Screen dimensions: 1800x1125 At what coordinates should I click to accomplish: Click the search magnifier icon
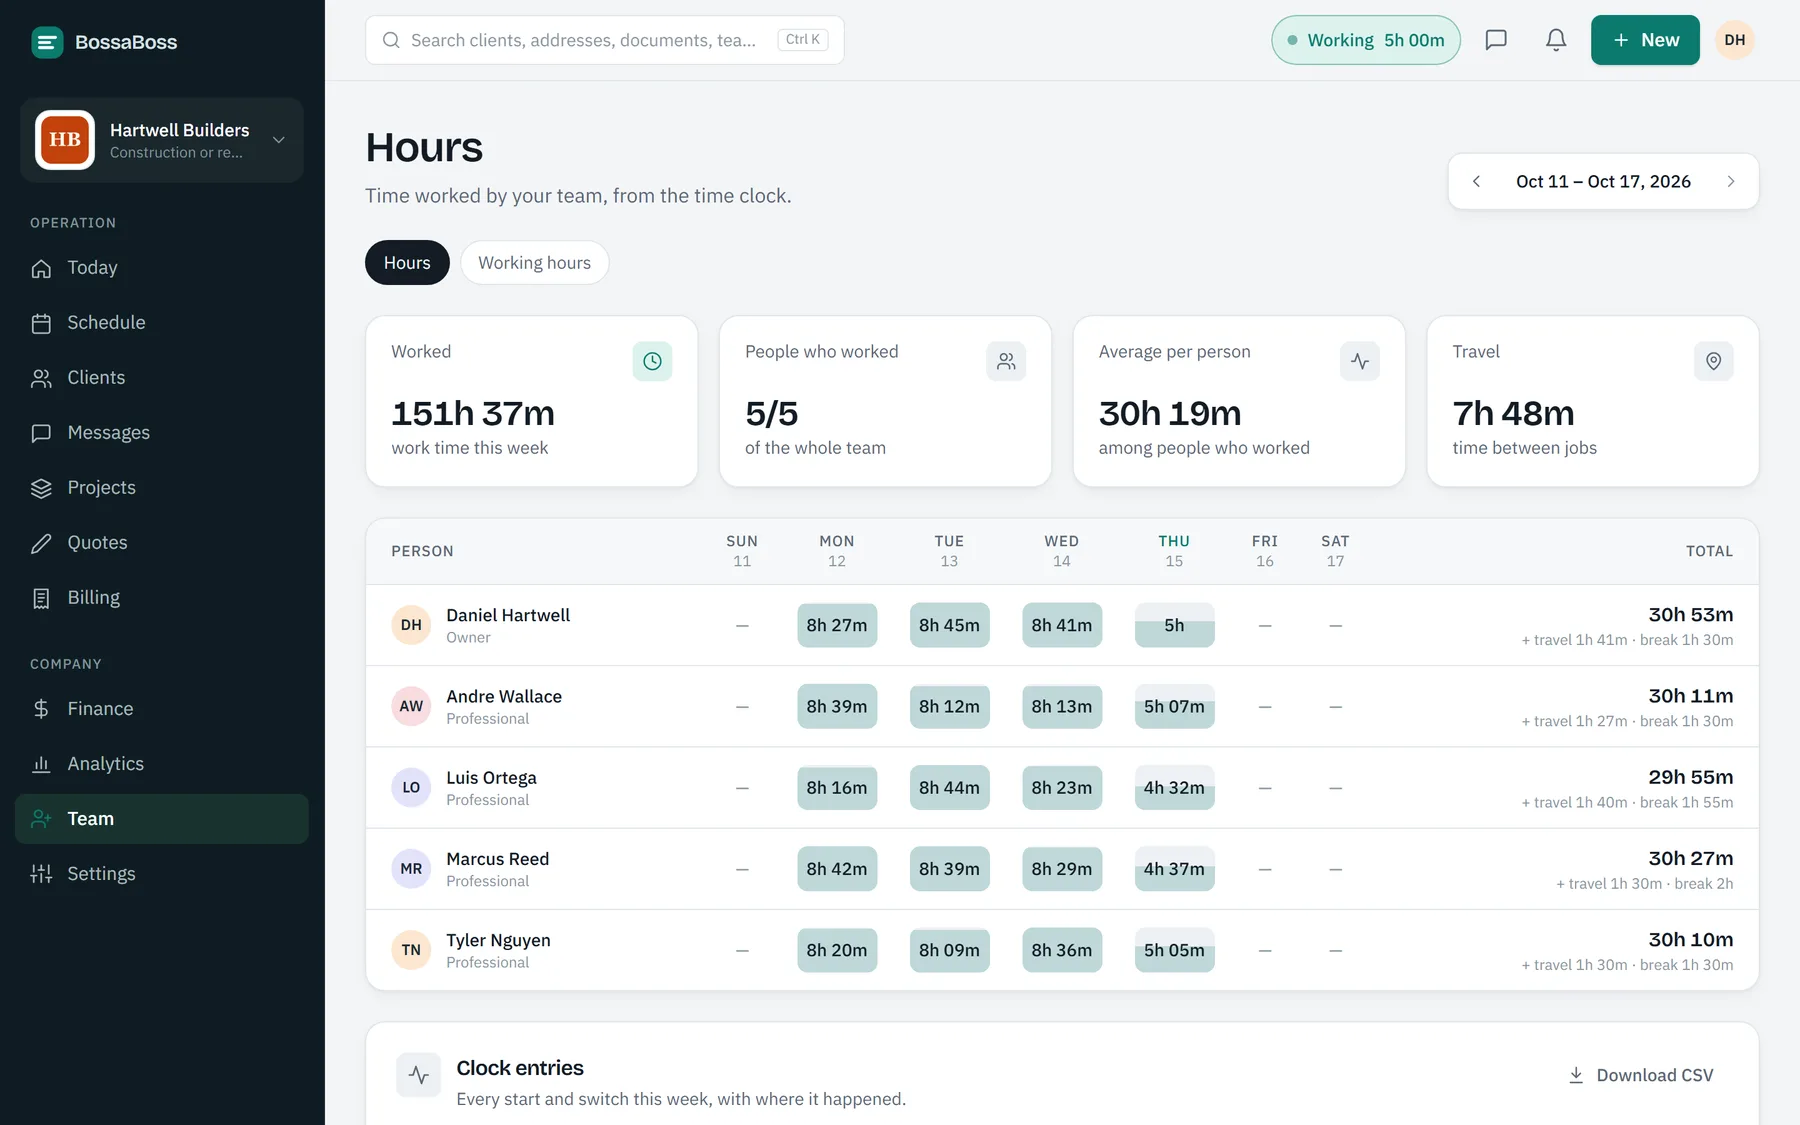pos(391,40)
